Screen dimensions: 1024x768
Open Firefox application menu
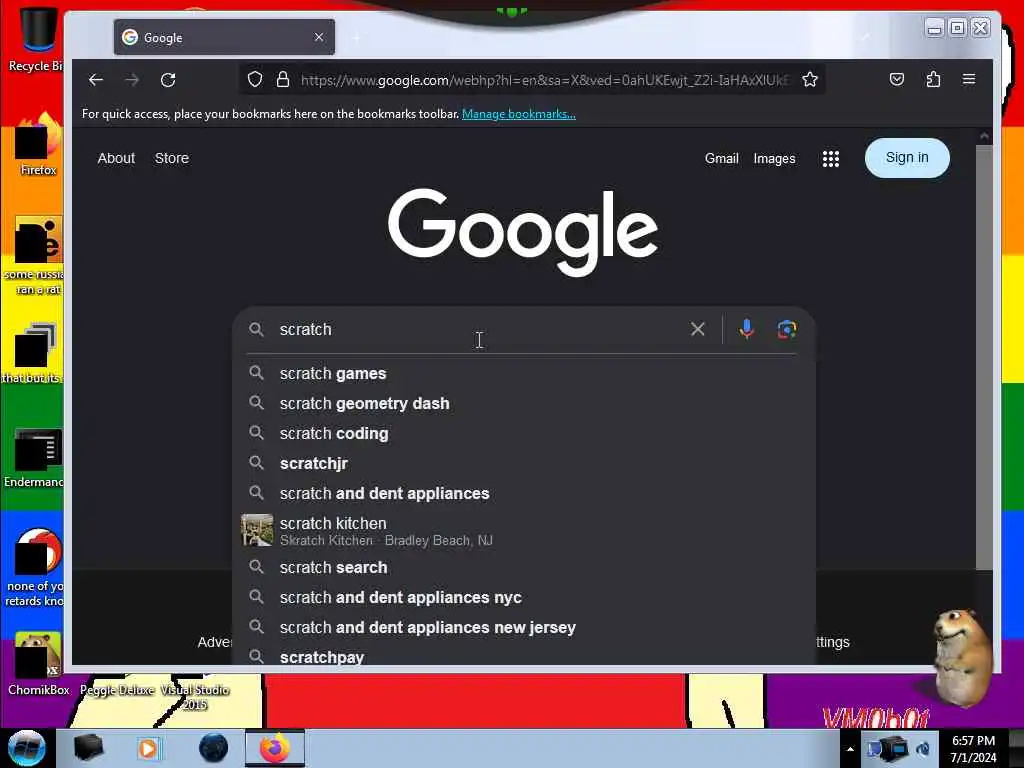point(969,79)
